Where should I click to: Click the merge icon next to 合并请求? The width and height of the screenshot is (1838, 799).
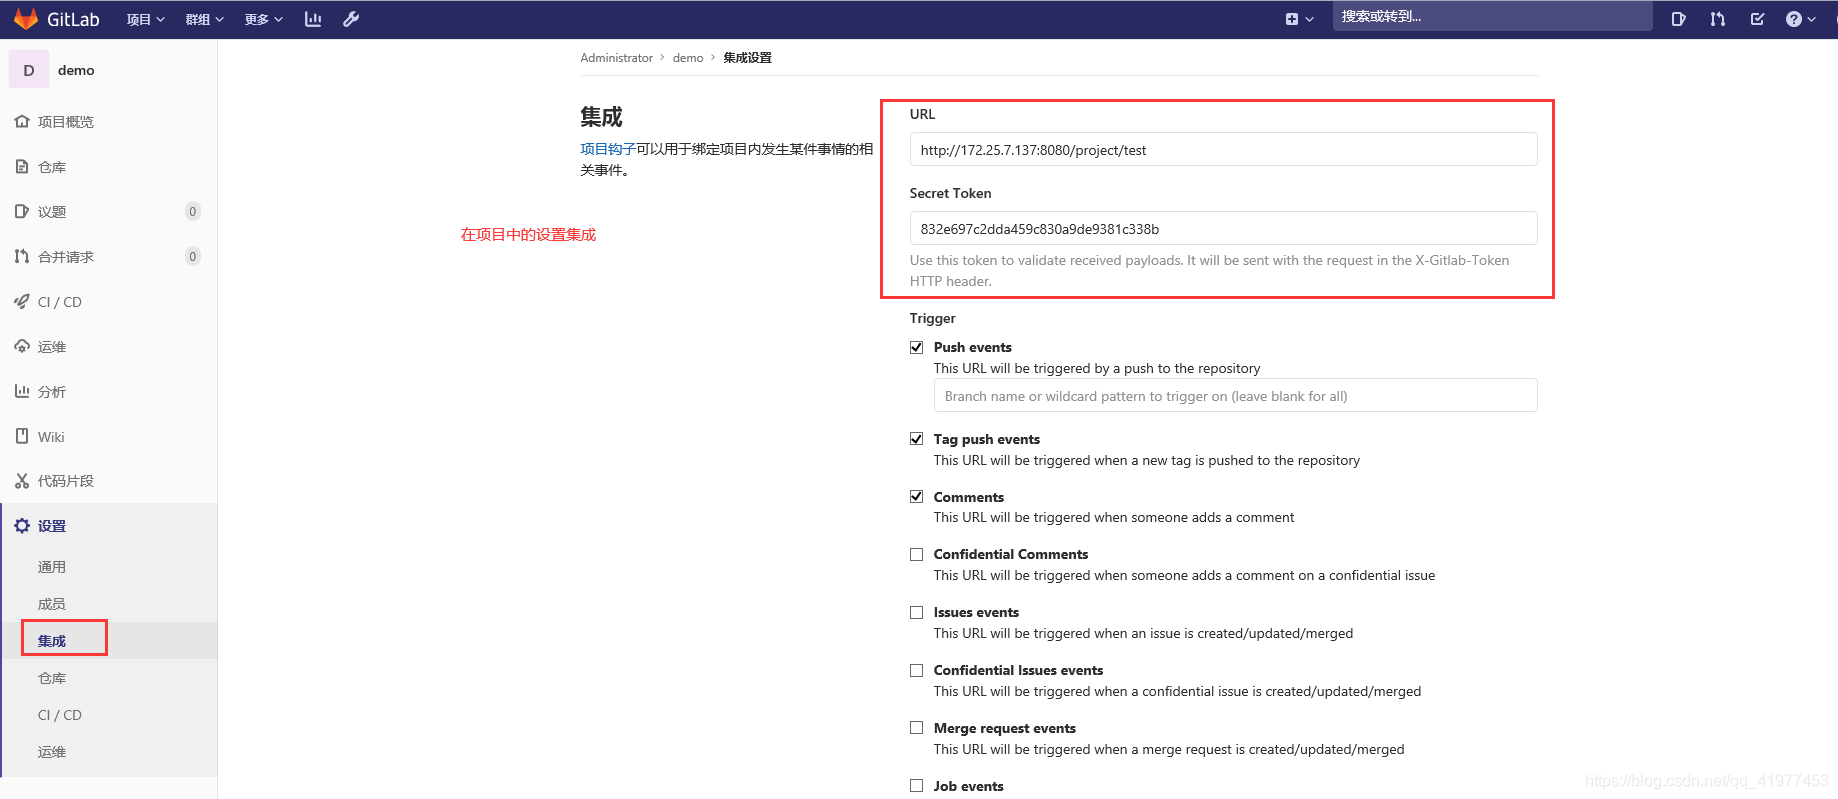click(x=22, y=256)
